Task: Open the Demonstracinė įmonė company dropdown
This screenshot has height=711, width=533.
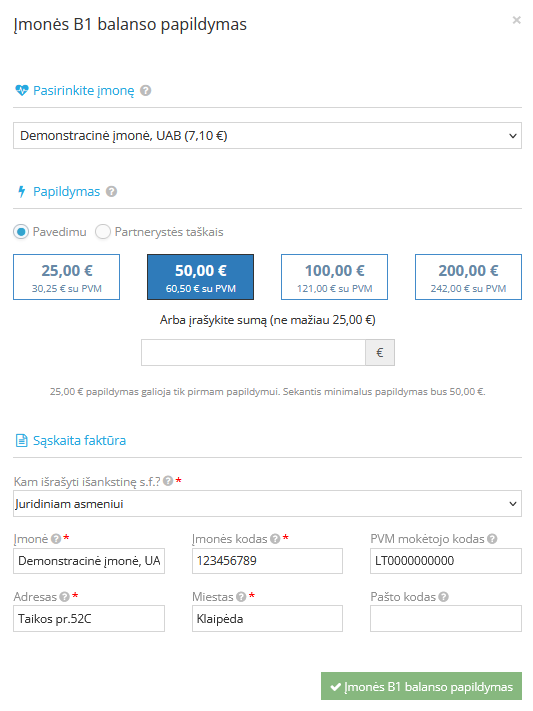Action: pos(267,136)
